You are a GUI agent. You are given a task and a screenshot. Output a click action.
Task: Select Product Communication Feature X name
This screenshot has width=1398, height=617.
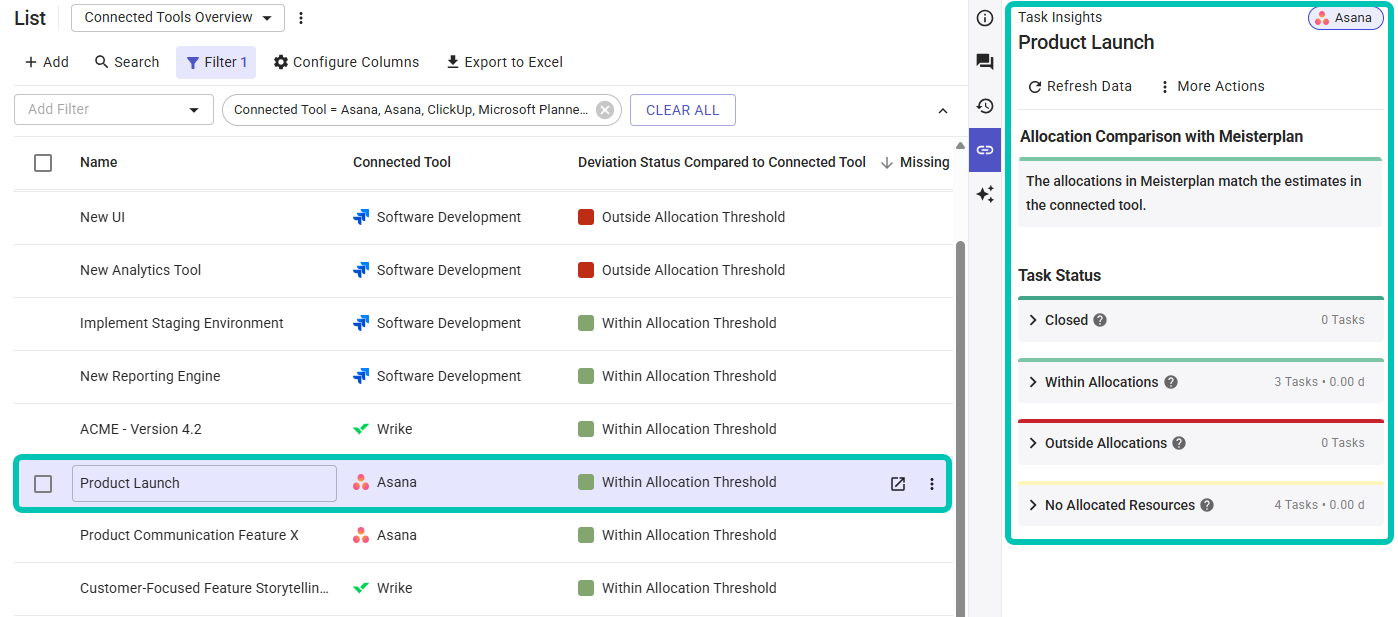coord(189,535)
